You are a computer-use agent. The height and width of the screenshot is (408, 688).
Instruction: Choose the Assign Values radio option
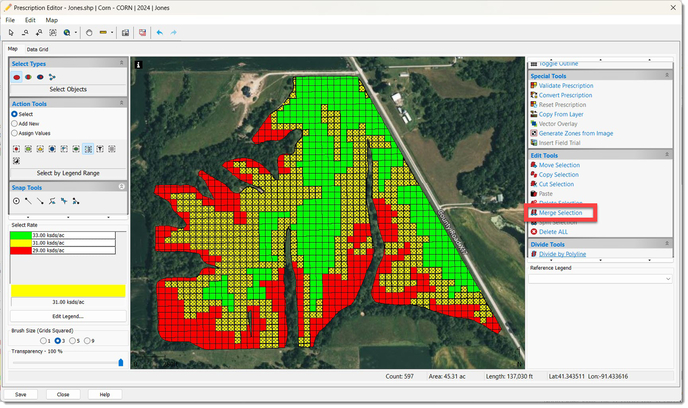click(14, 132)
